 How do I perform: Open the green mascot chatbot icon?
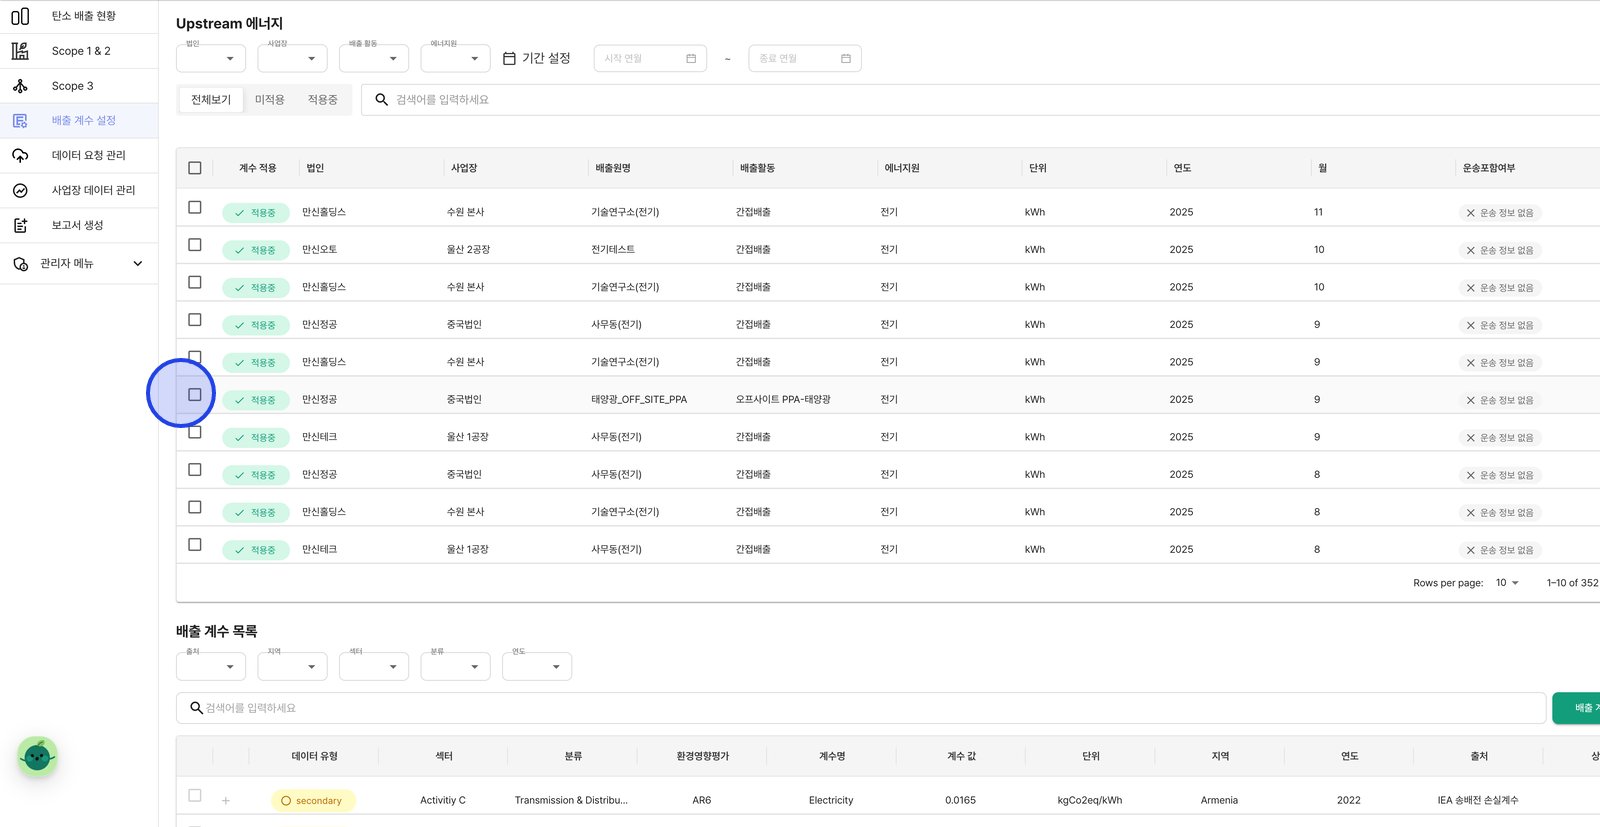(37, 757)
